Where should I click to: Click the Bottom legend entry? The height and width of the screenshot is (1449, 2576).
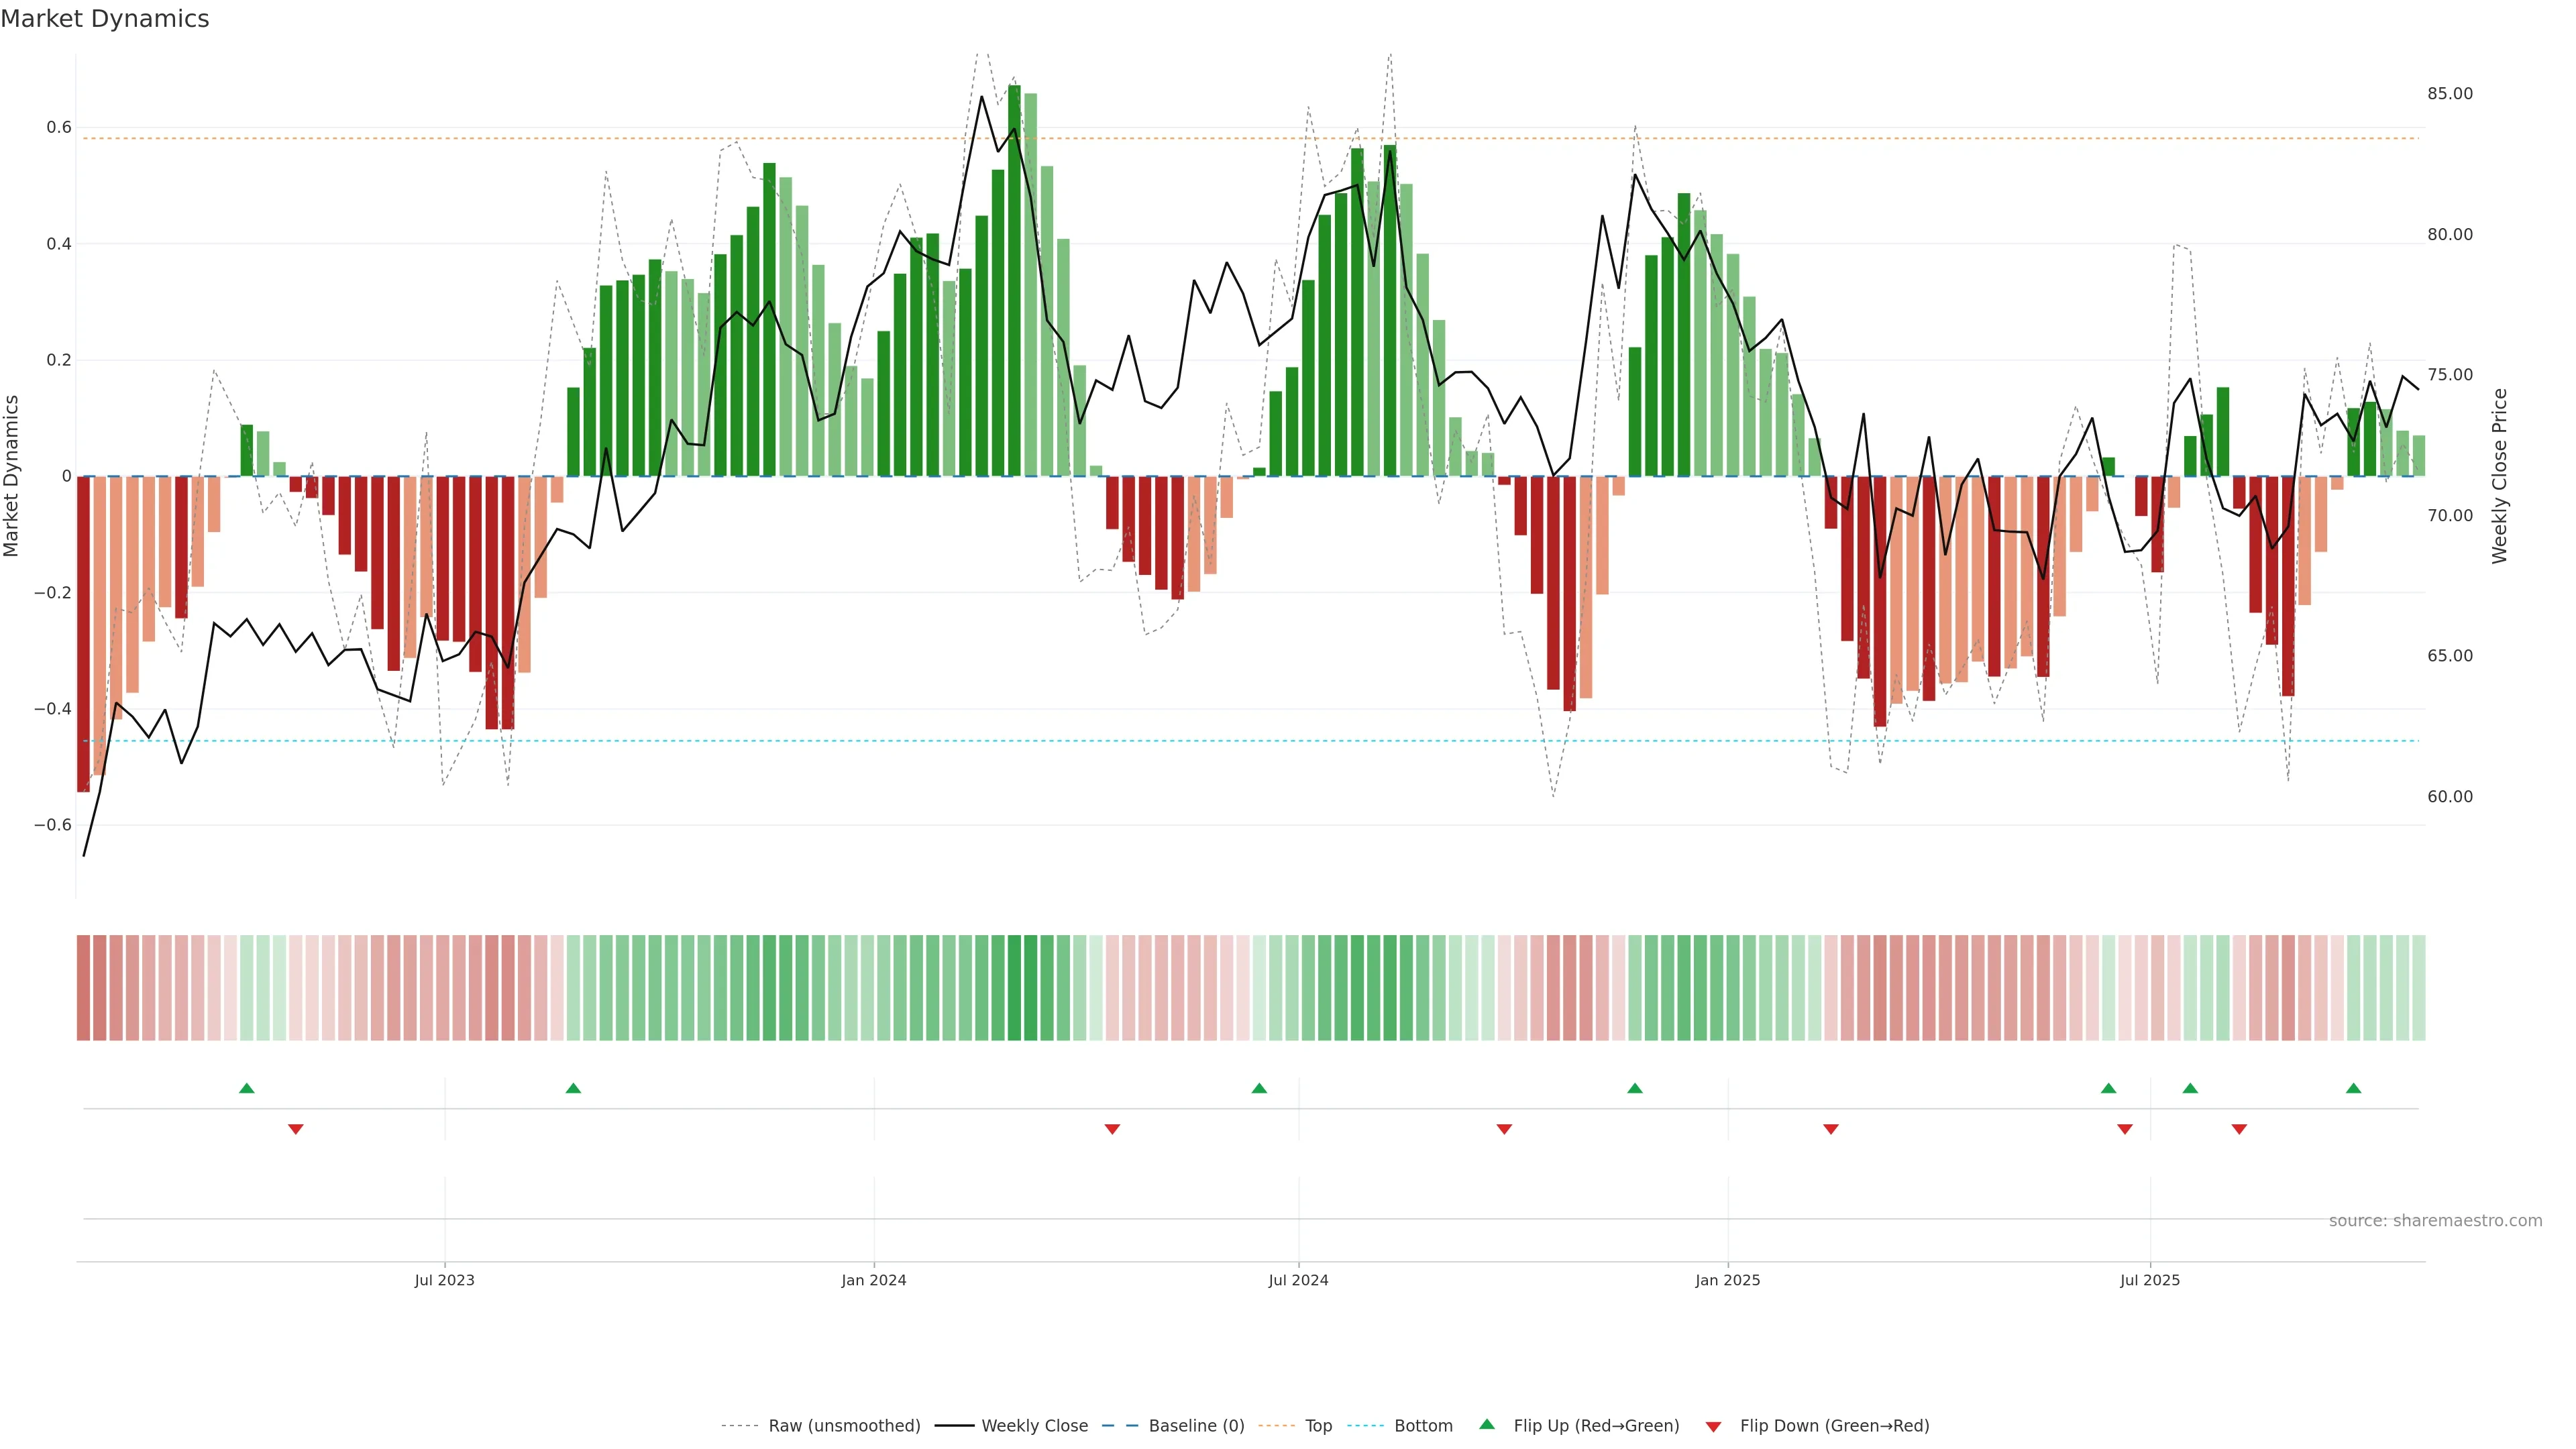1423,1426
